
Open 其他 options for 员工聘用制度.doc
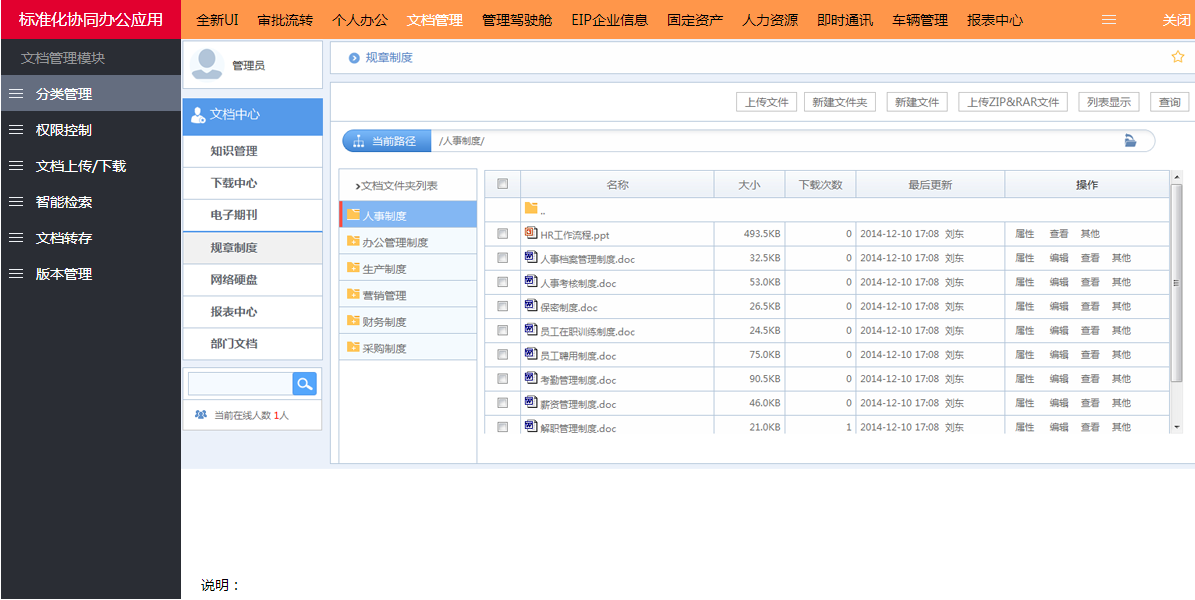1121,355
